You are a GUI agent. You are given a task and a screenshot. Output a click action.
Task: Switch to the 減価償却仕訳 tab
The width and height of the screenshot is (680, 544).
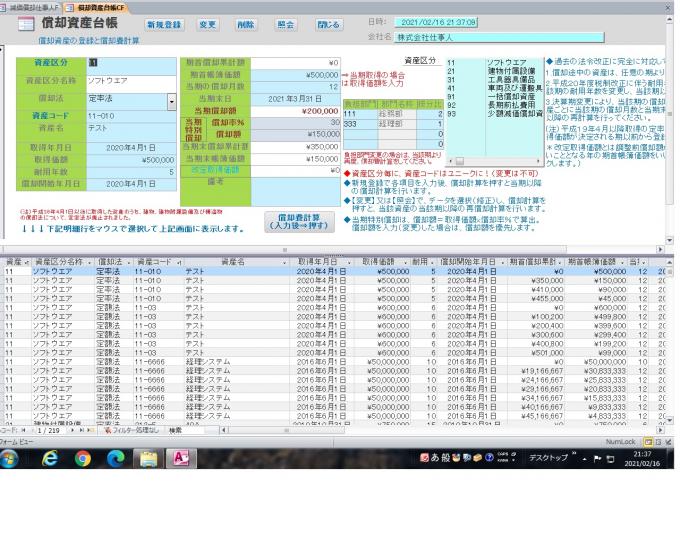[32, 6]
